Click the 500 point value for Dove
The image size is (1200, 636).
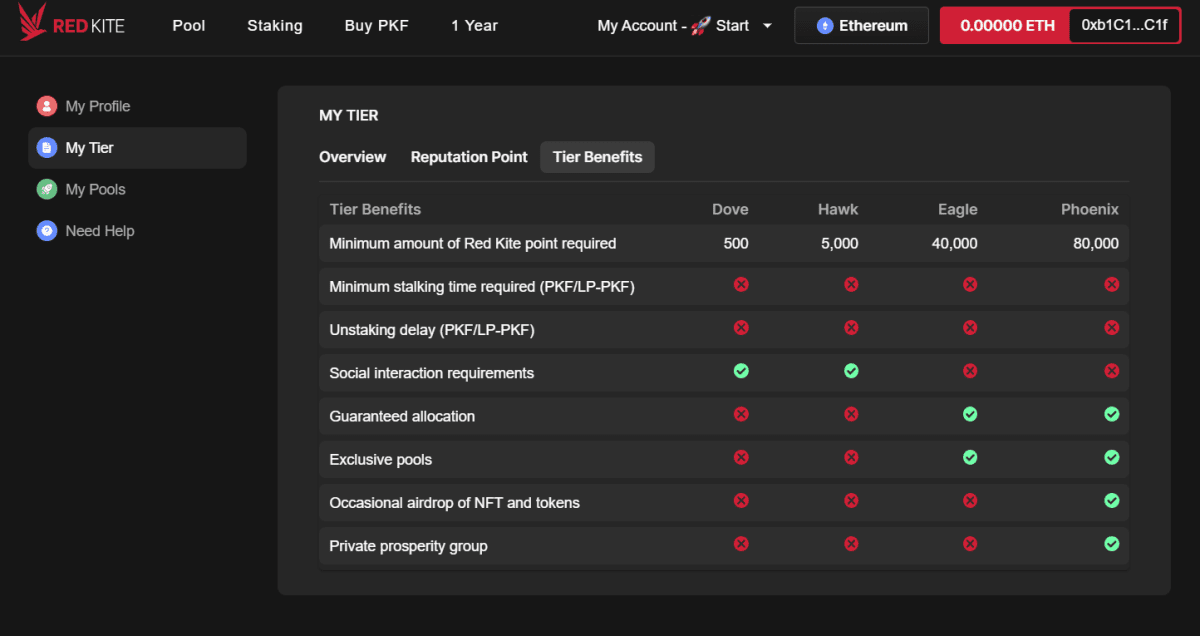click(736, 243)
